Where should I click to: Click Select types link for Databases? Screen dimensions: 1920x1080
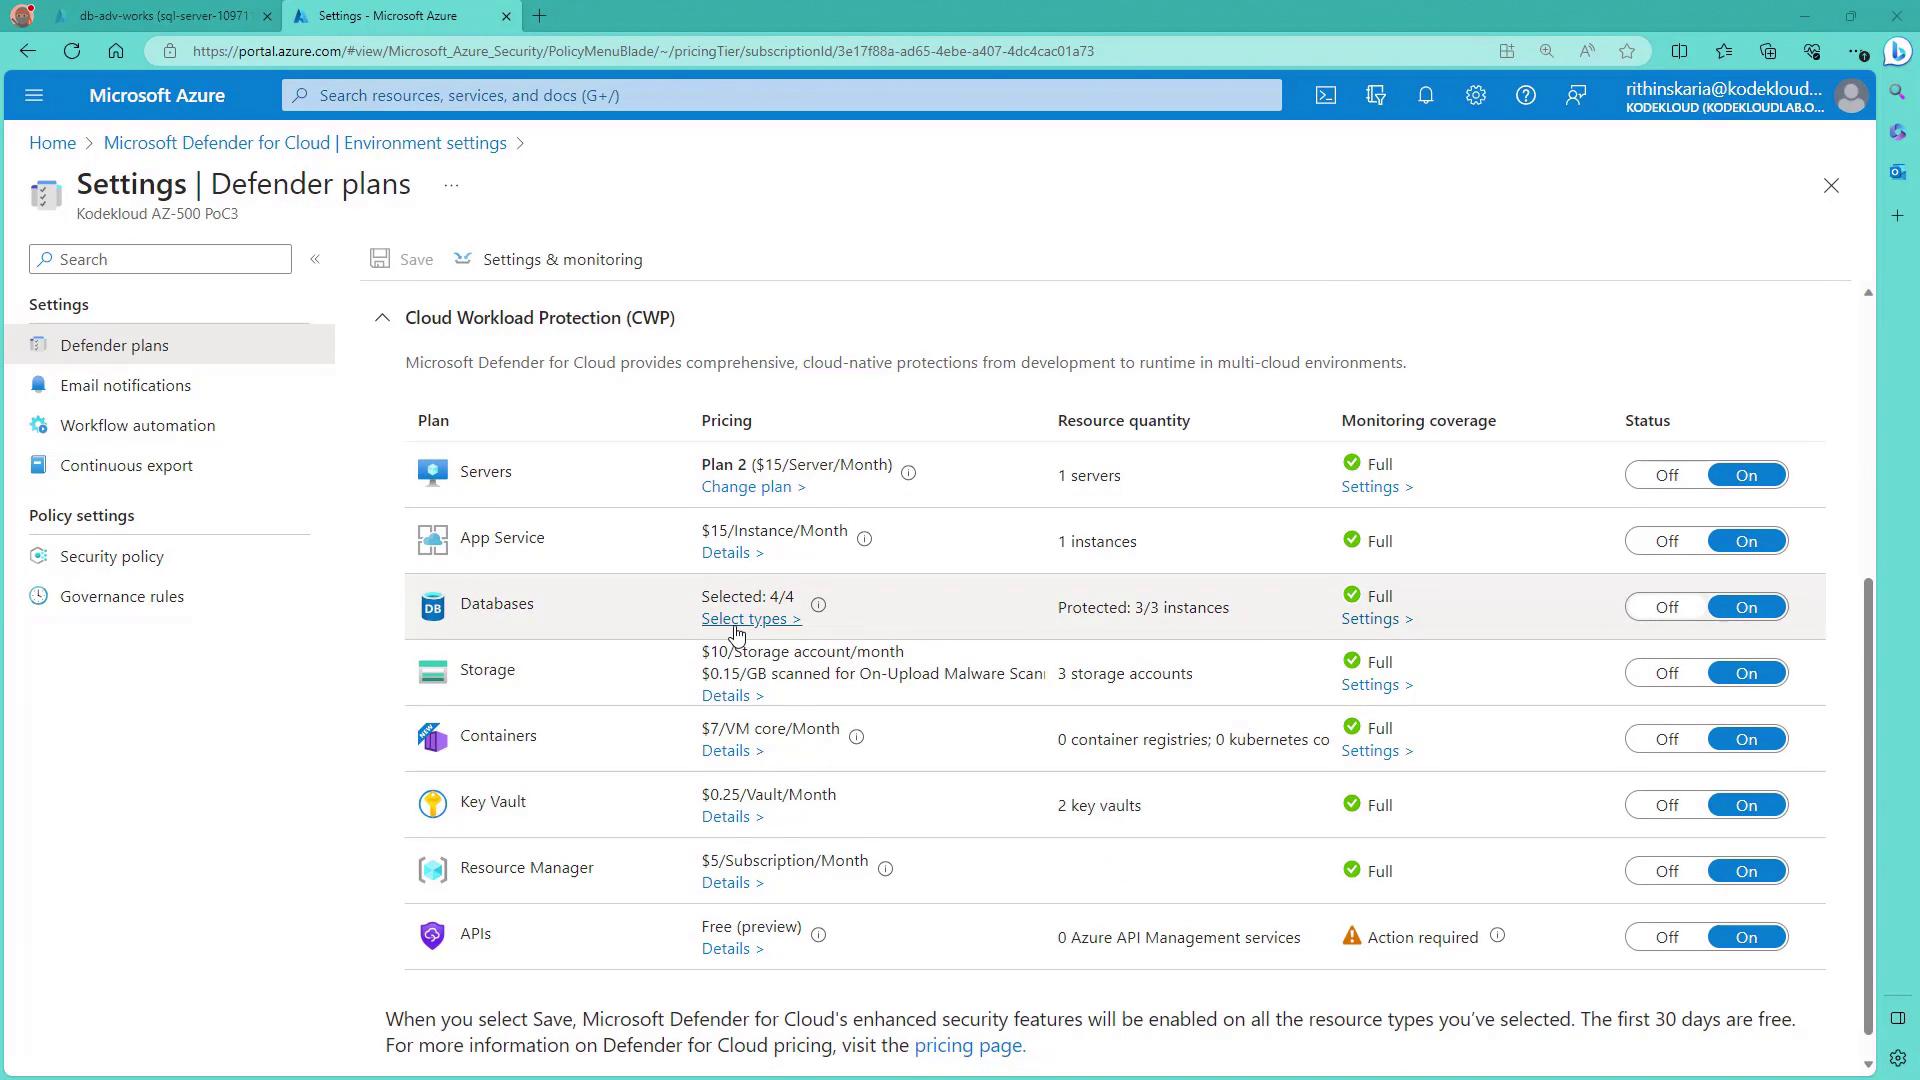pos(750,619)
